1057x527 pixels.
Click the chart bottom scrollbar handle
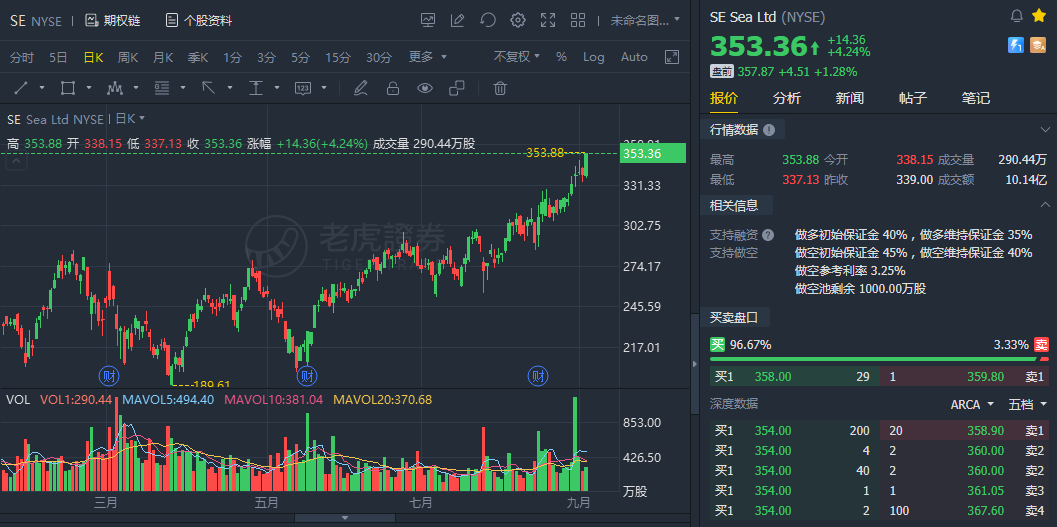click(345, 518)
